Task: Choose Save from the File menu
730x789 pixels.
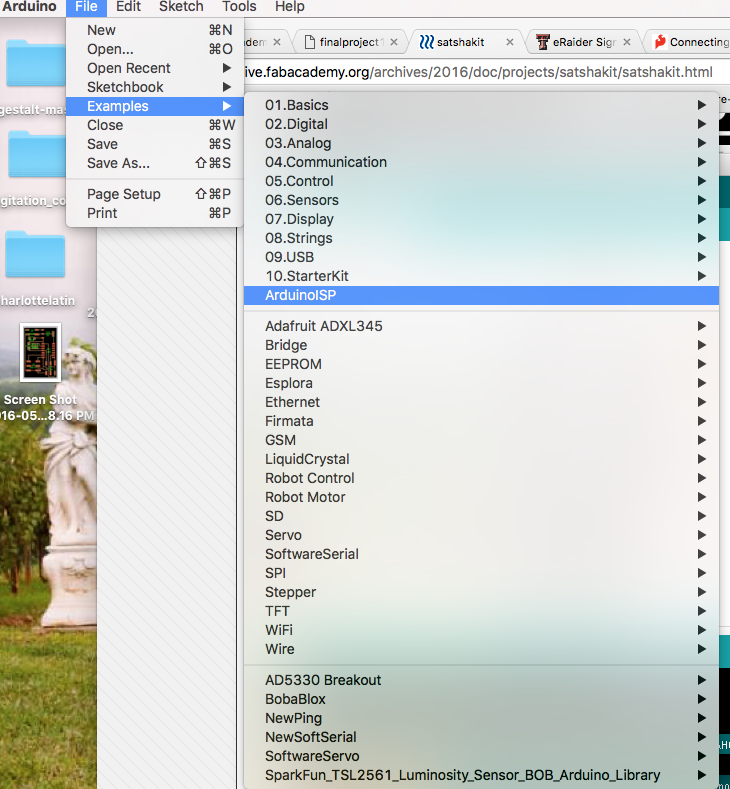Action: pyautogui.click(x=154, y=144)
